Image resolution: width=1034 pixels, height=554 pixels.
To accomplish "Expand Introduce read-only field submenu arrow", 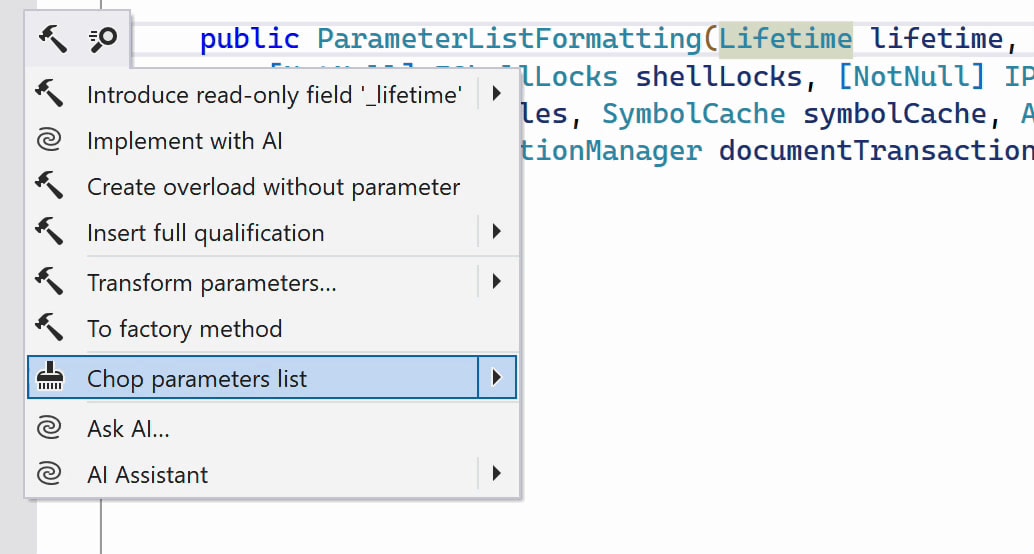I will (497, 95).
